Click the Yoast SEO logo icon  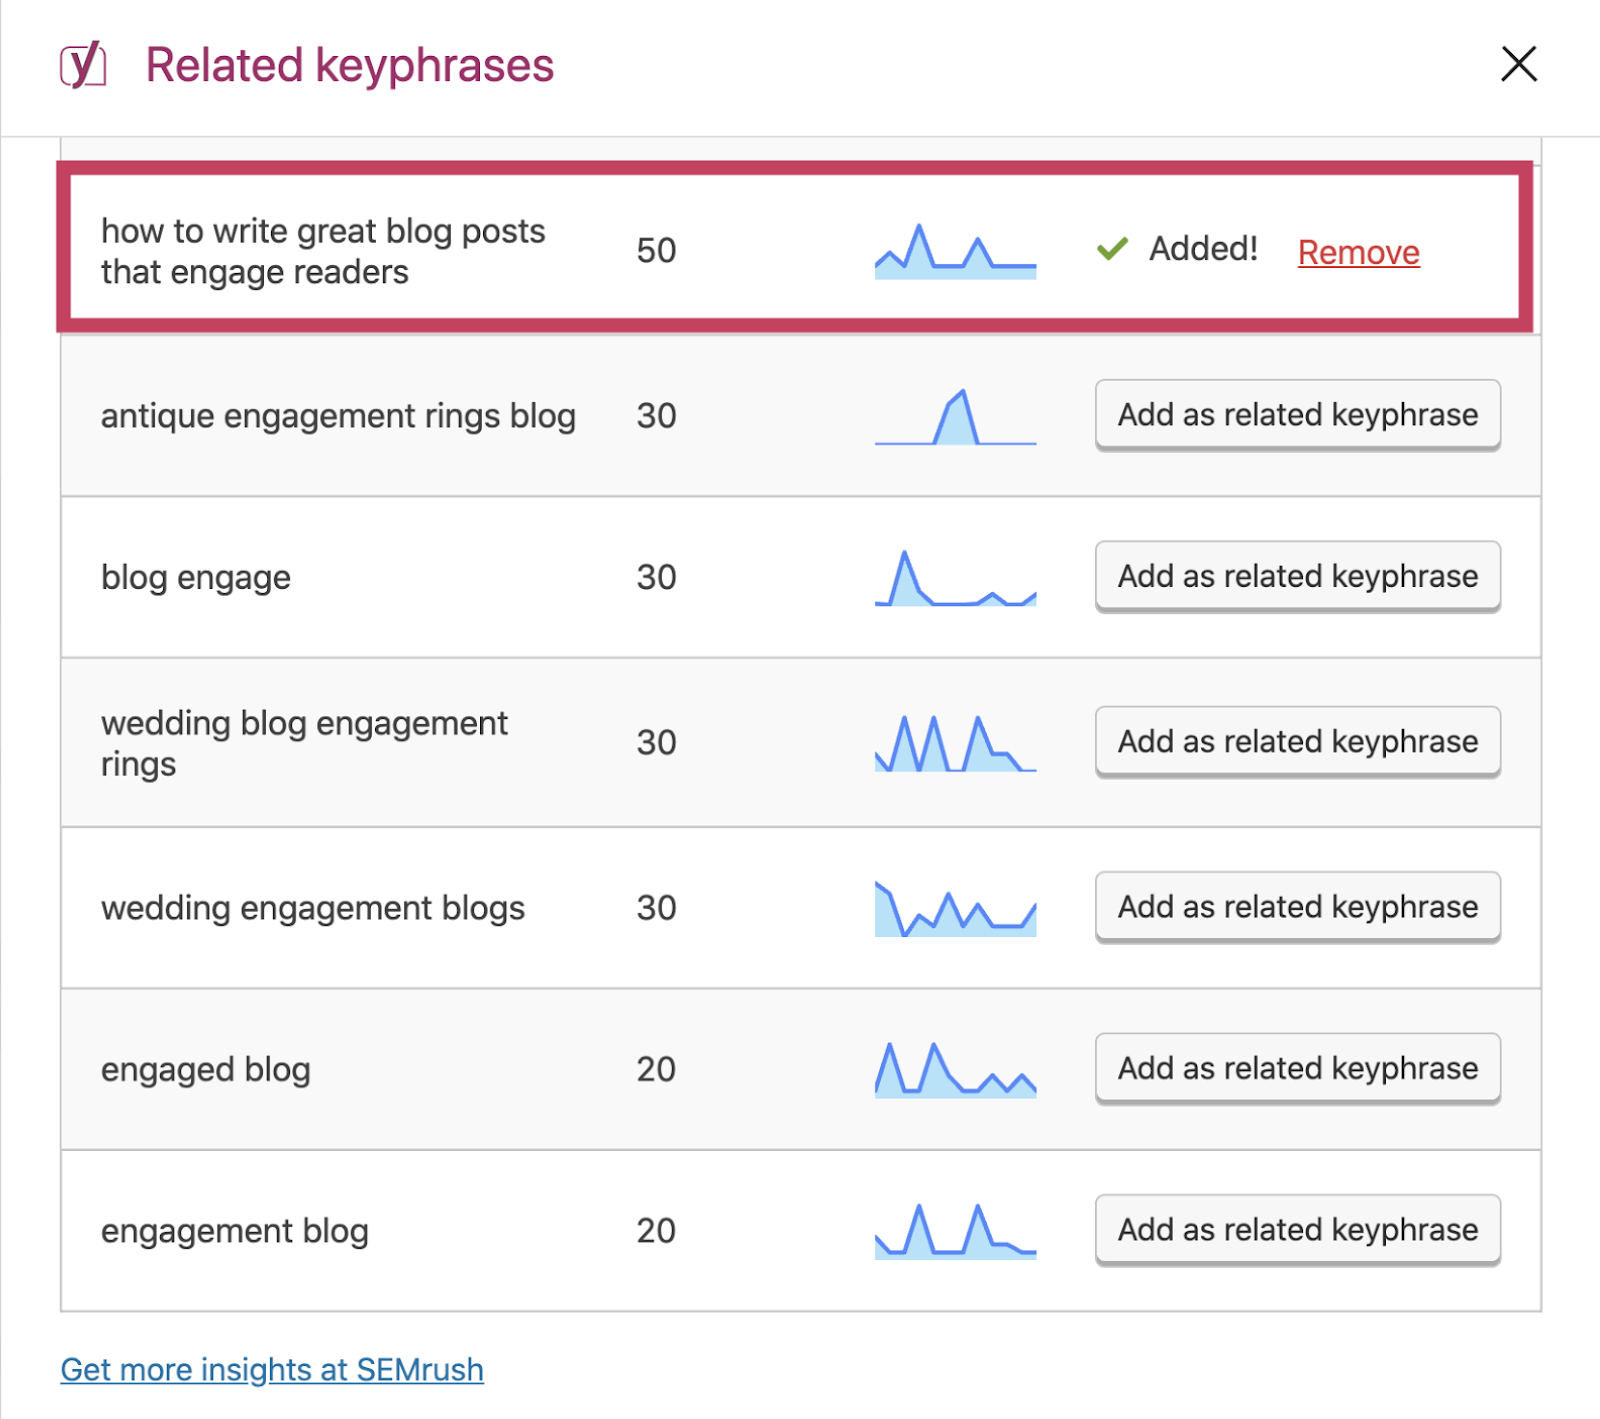click(83, 64)
